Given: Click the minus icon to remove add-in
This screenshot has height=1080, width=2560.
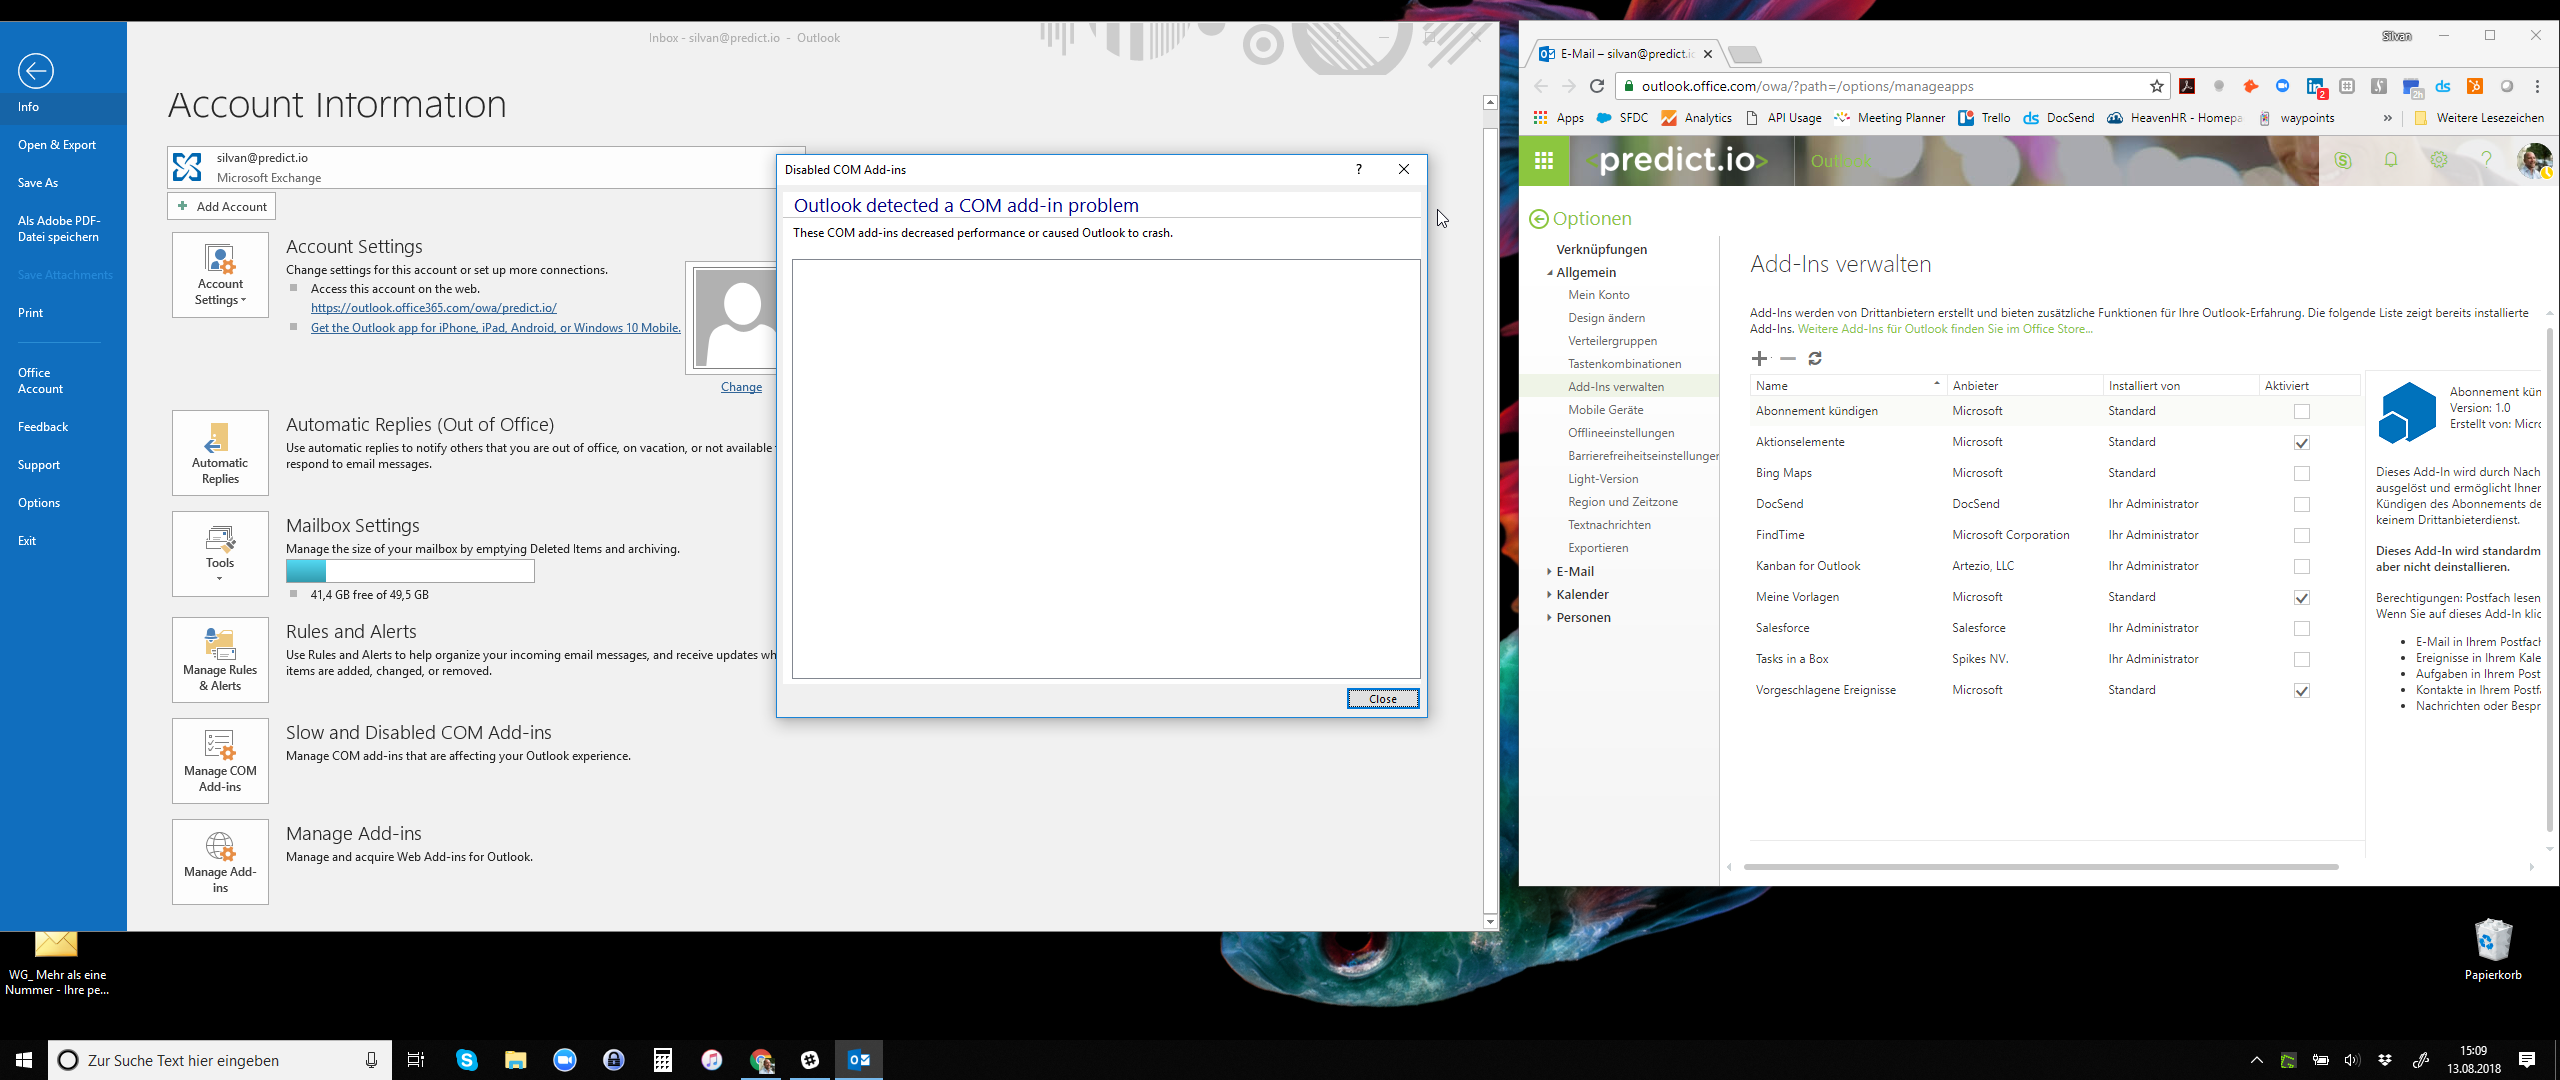Looking at the screenshot, I should 1788,358.
